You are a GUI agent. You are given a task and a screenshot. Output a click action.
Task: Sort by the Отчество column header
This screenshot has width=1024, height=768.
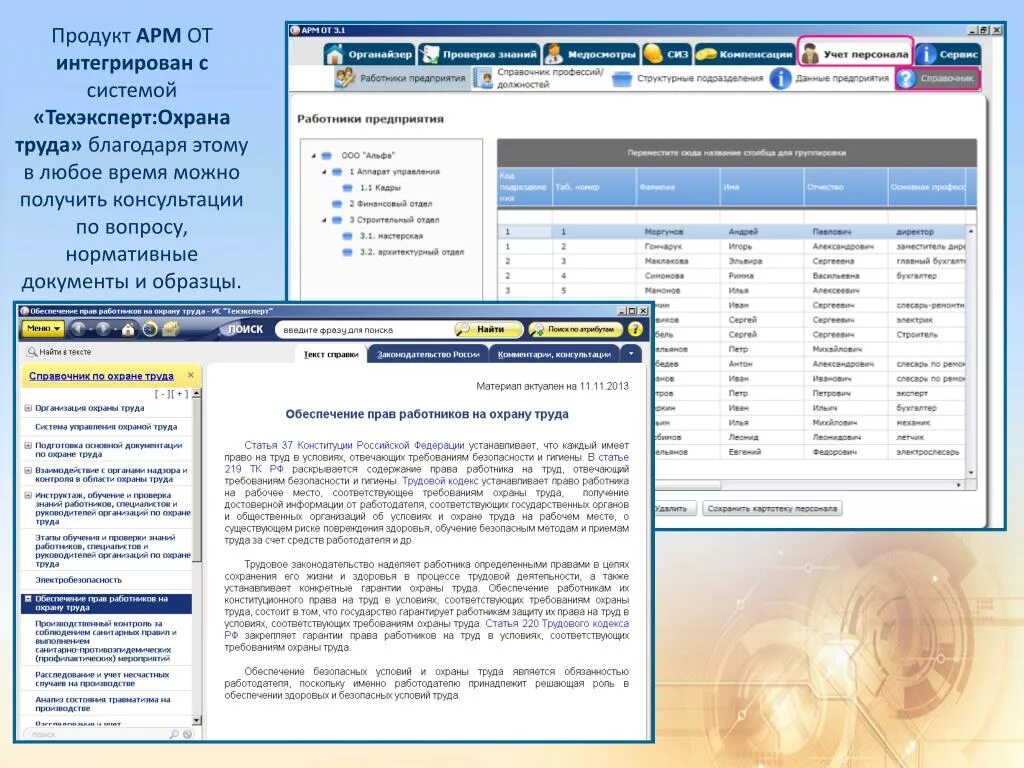846,187
